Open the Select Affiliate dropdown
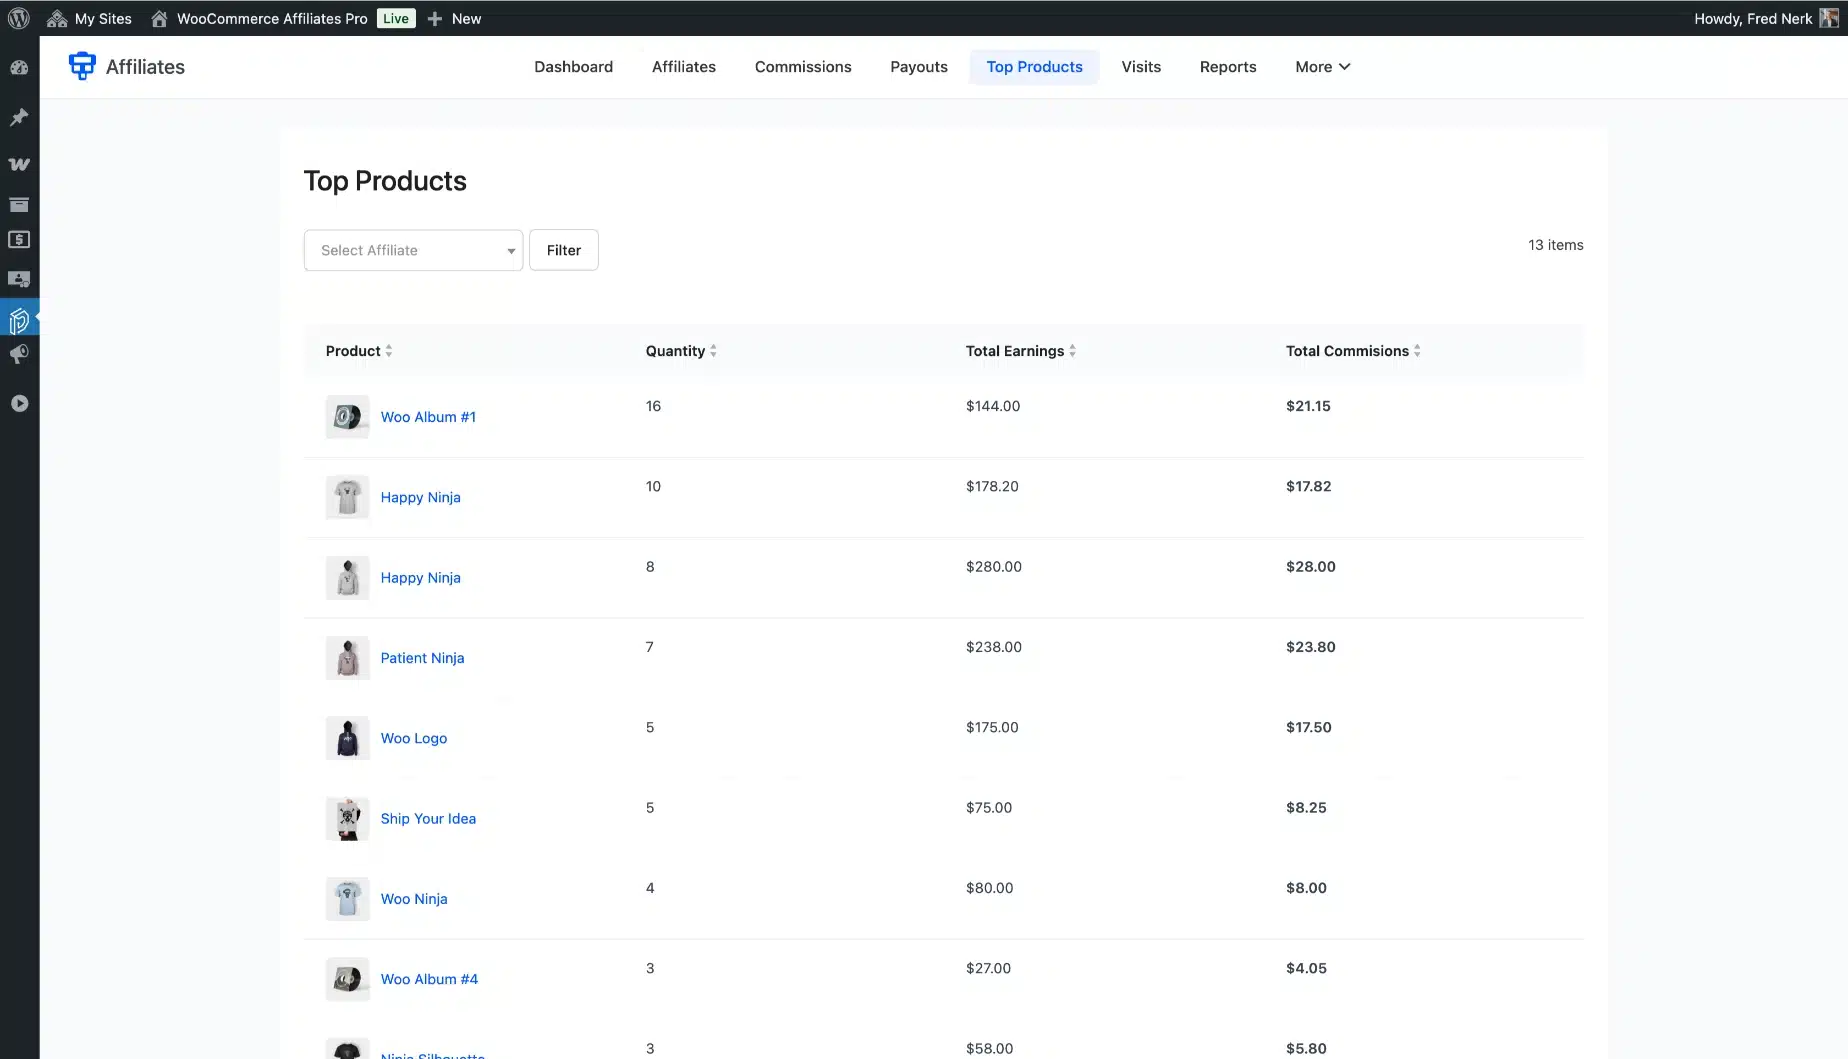Viewport: 1848px width, 1059px height. point(413,250)
